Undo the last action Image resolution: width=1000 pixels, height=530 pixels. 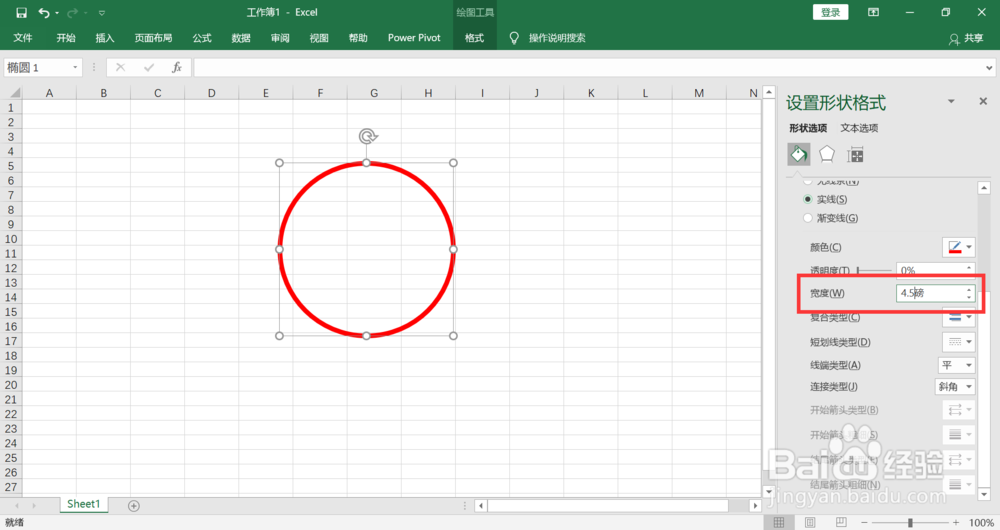43,12
